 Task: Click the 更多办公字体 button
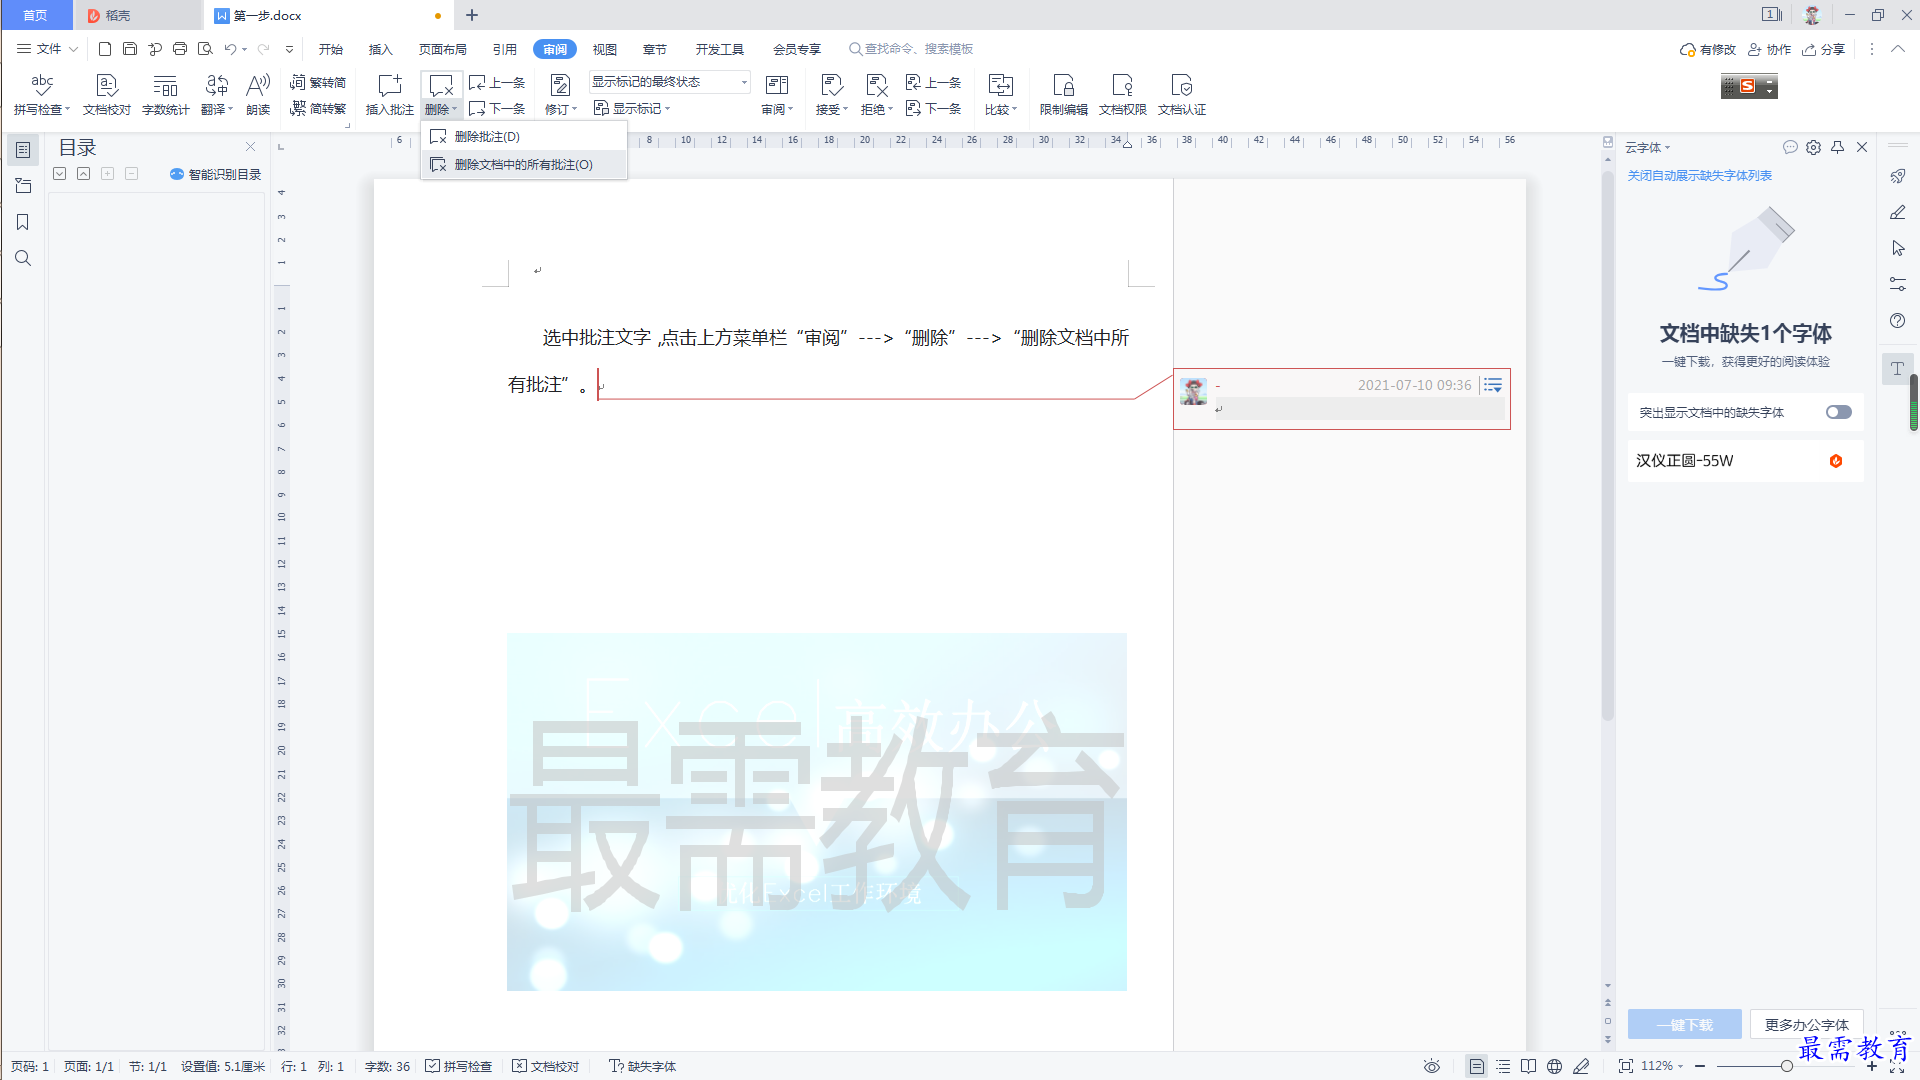point(1806,1024)
